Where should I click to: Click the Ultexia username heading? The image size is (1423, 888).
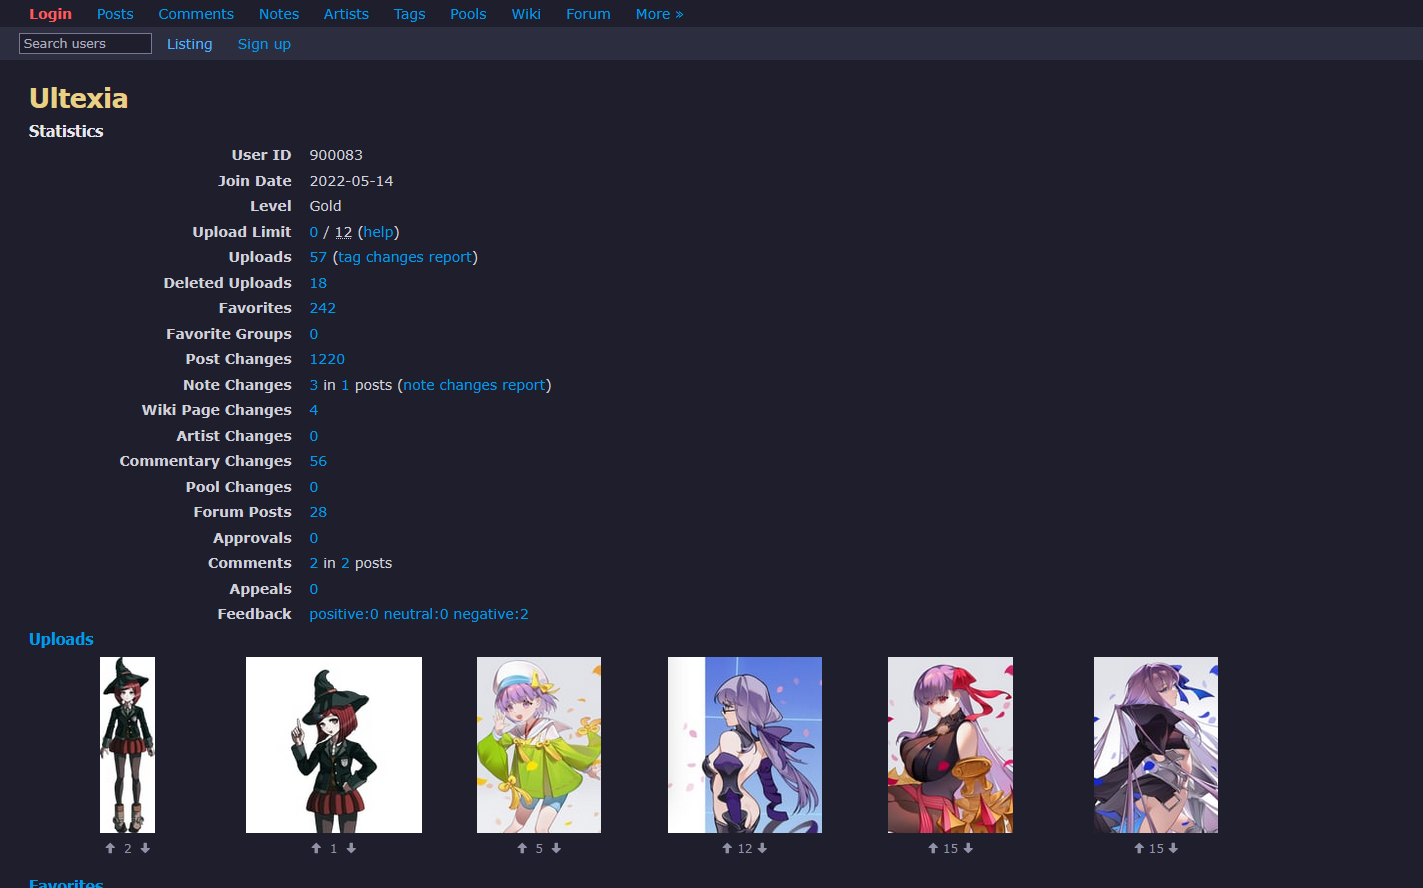(78, 98)
